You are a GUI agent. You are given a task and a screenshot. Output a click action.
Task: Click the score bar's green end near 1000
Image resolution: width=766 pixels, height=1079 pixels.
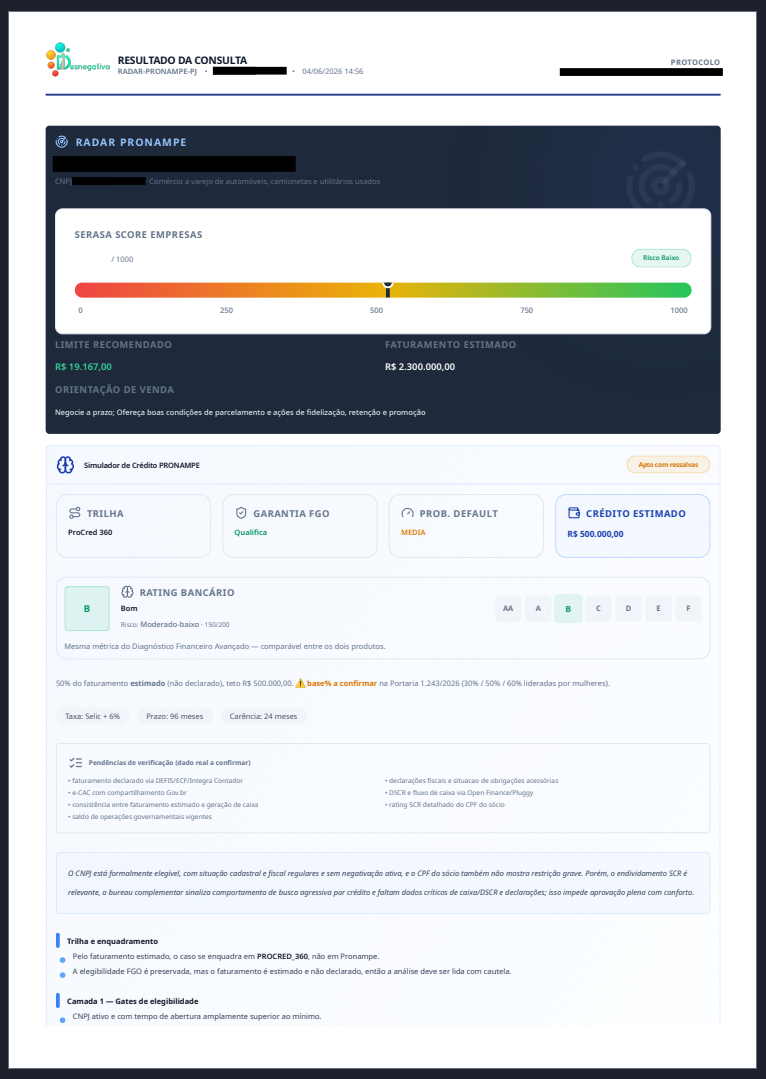click(x=683, y=290)
